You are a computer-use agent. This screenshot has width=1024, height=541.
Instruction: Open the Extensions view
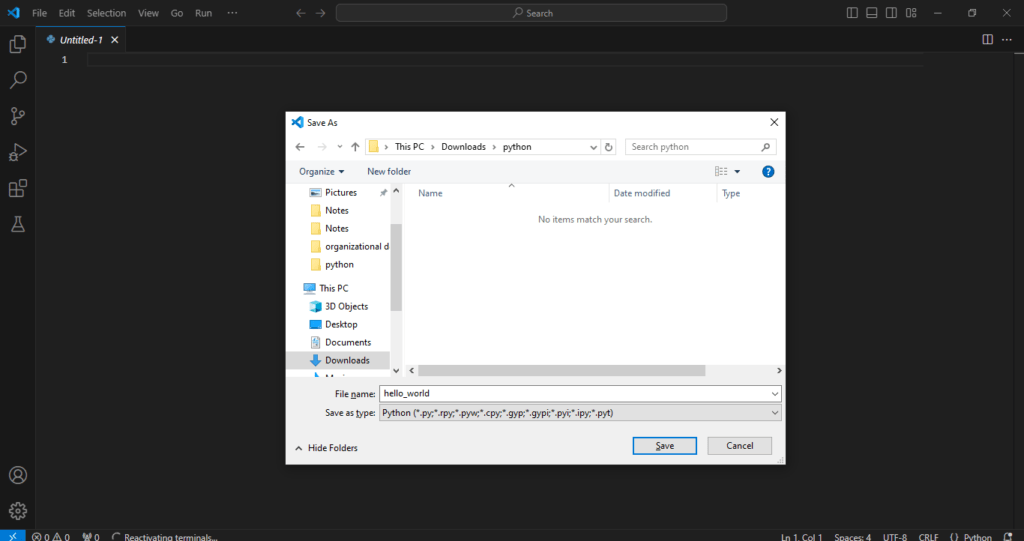point(18,188)
